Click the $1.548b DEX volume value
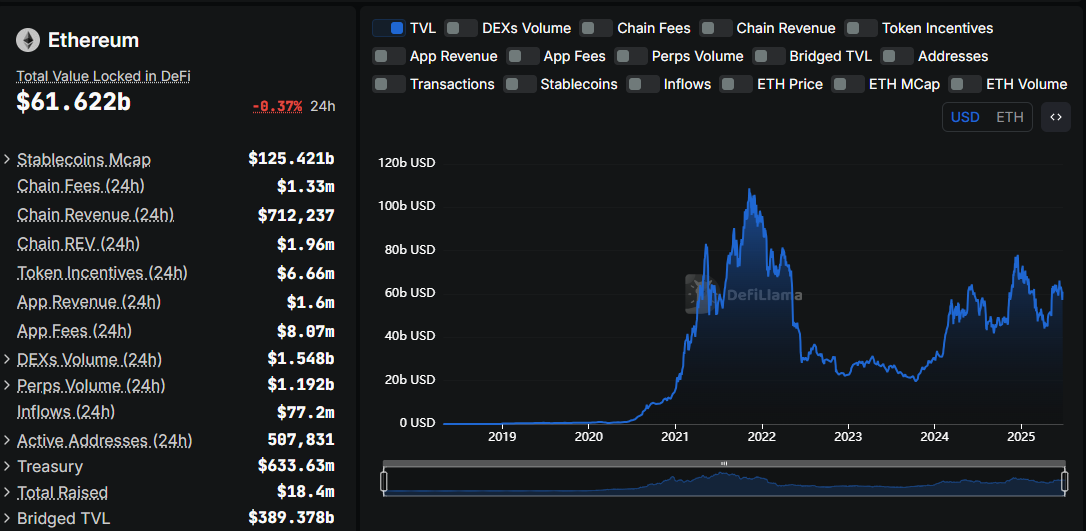Image resolution: width=1086 pixels, height=531 pixels. point(301,359)
